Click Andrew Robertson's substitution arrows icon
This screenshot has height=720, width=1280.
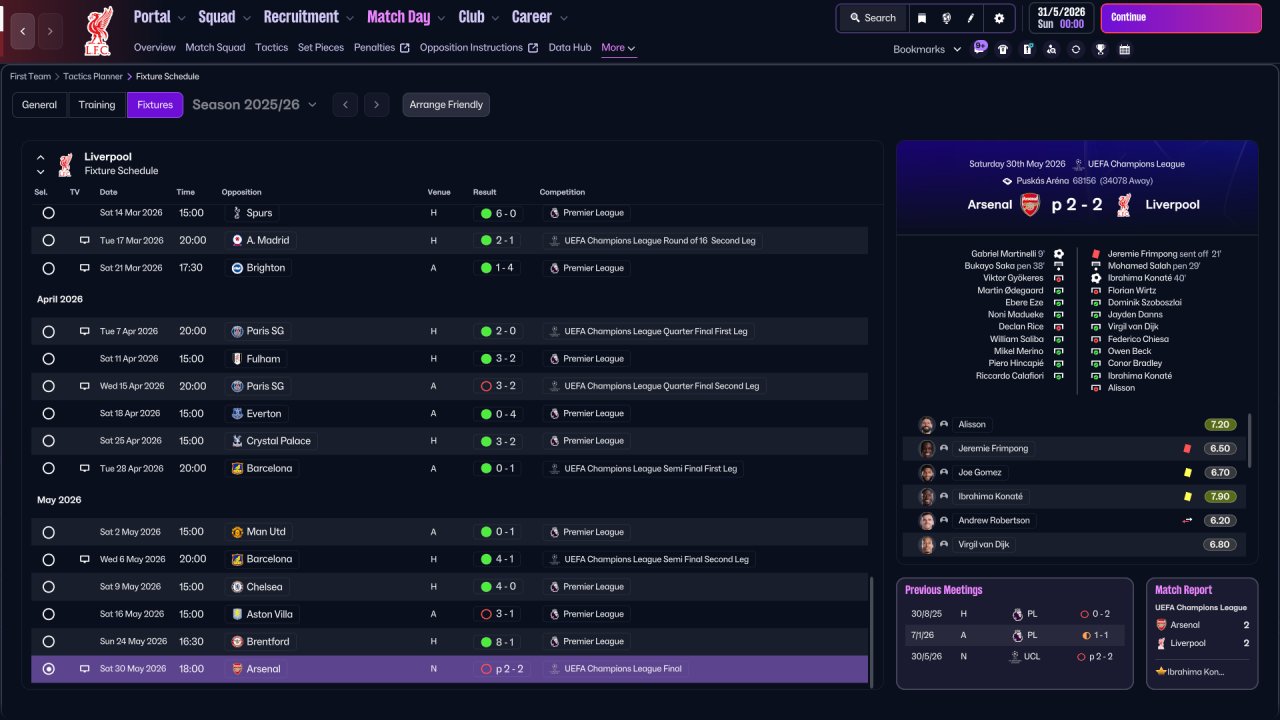(1187, 520)
